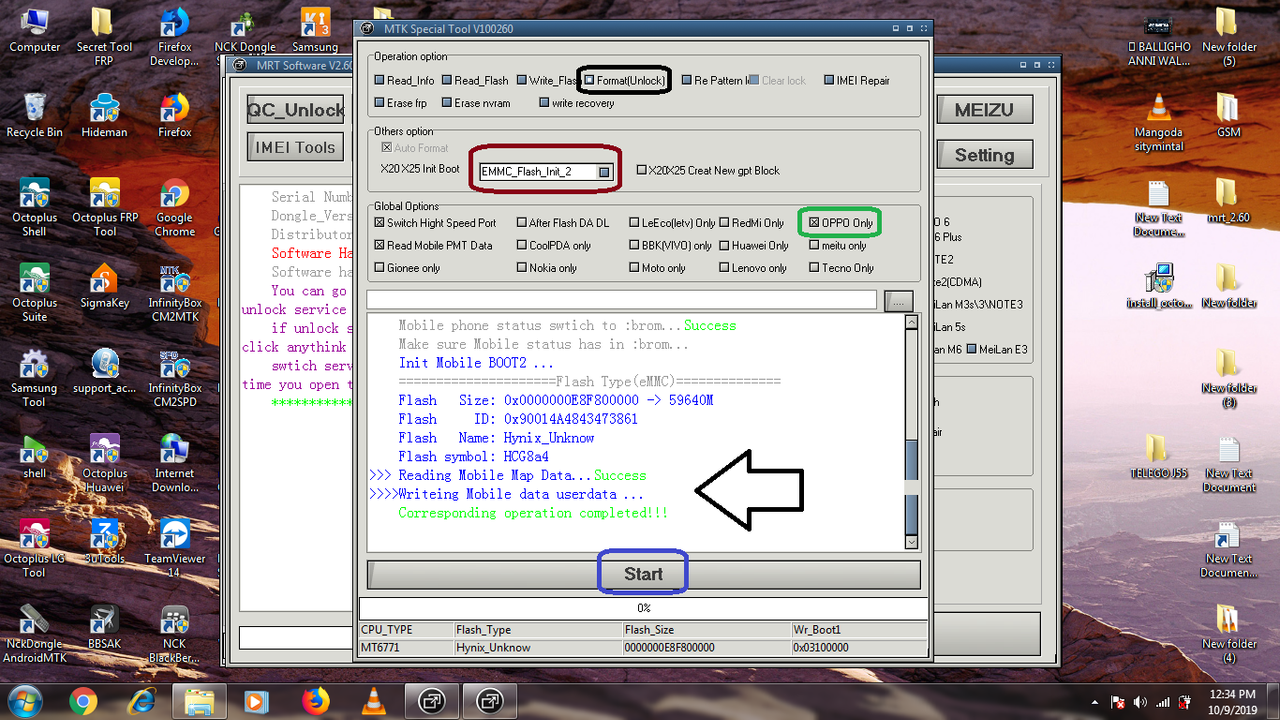
Task: Enable the Erase frp checkbox
Action: tap(379, 103)
